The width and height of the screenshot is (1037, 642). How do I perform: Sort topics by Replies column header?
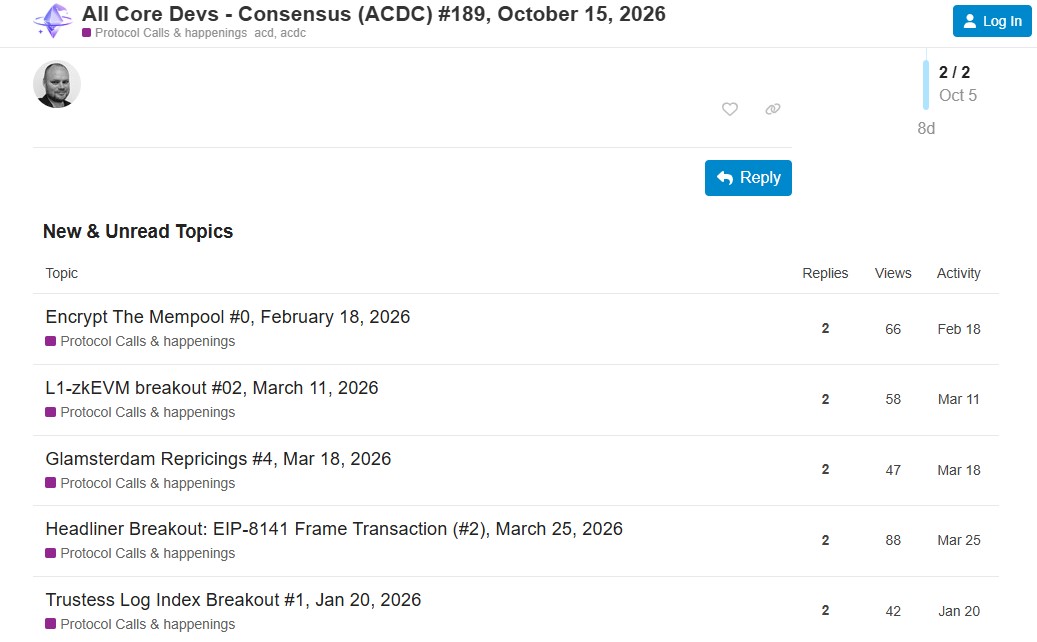tap(825, 273)
